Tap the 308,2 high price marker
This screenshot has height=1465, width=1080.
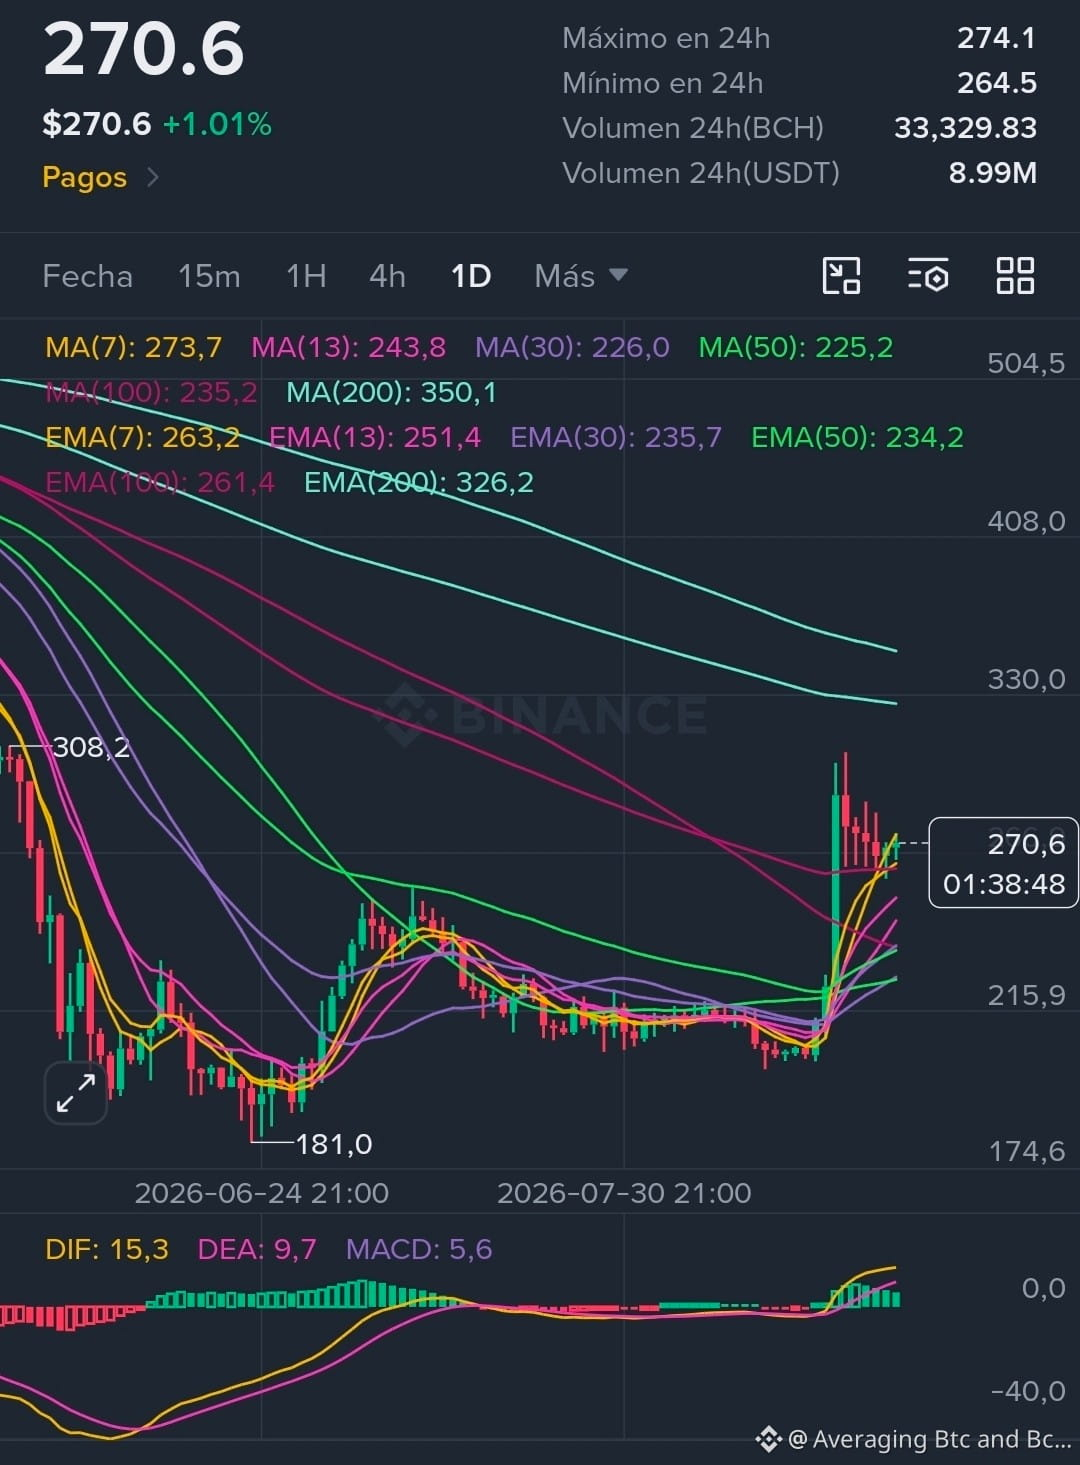[91, 747]
